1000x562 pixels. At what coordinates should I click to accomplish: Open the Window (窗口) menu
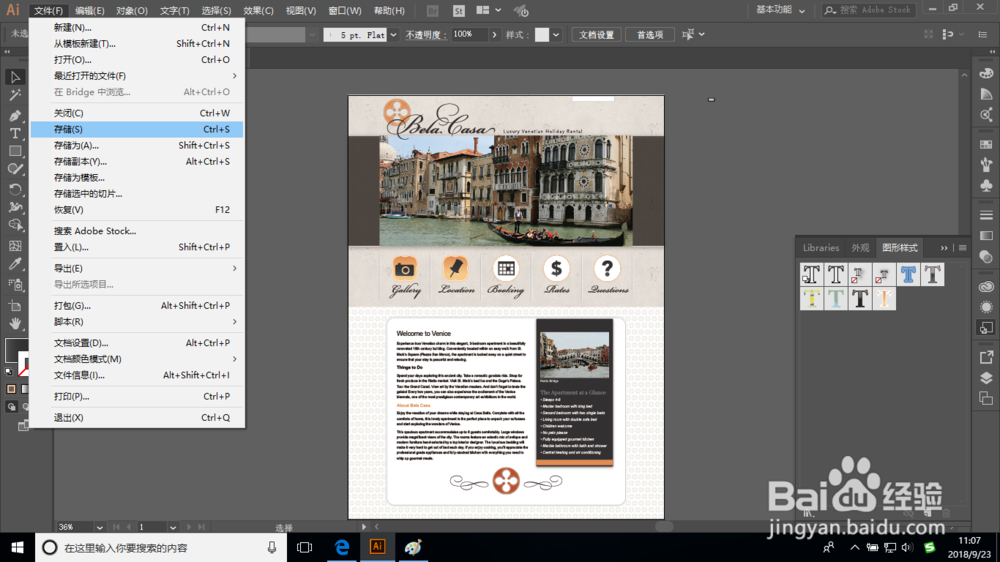click(x=344, y=11)
